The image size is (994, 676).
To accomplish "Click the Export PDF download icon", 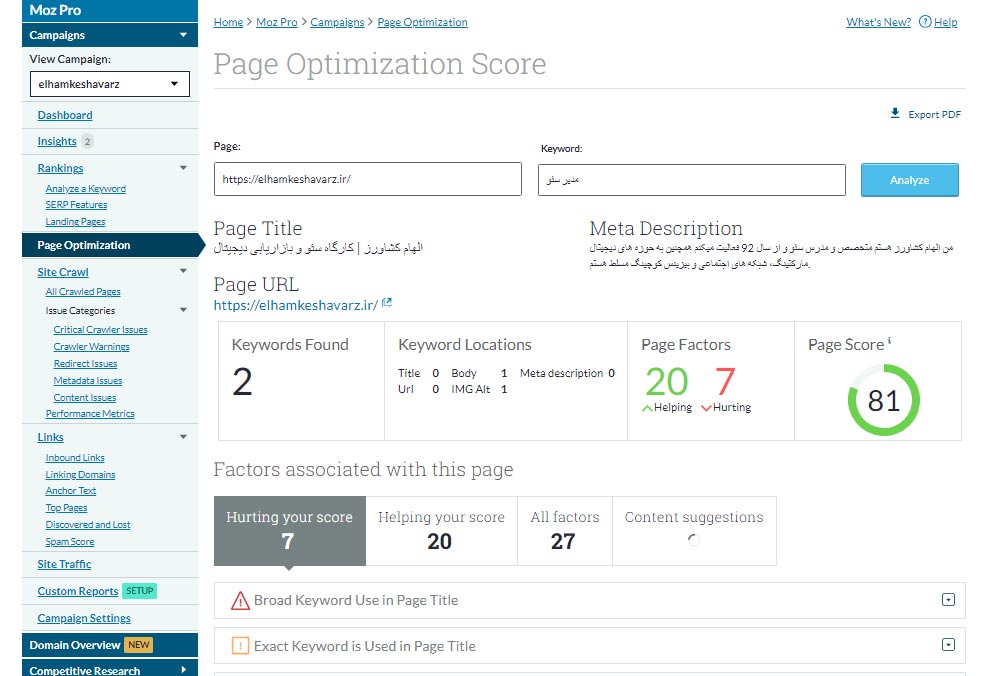I will [x=895, y=114].
